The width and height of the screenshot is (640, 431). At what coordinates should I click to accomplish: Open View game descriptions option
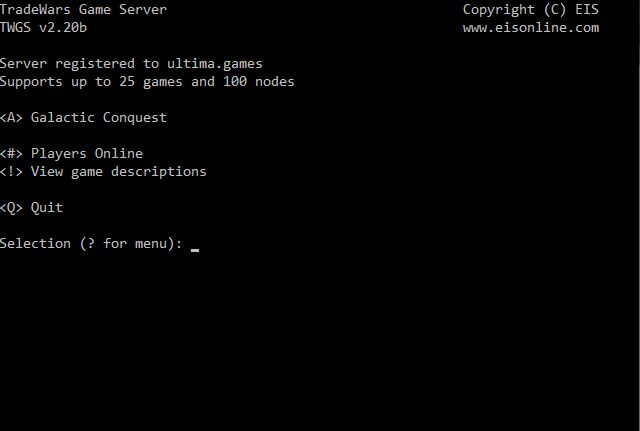(103, 171)
